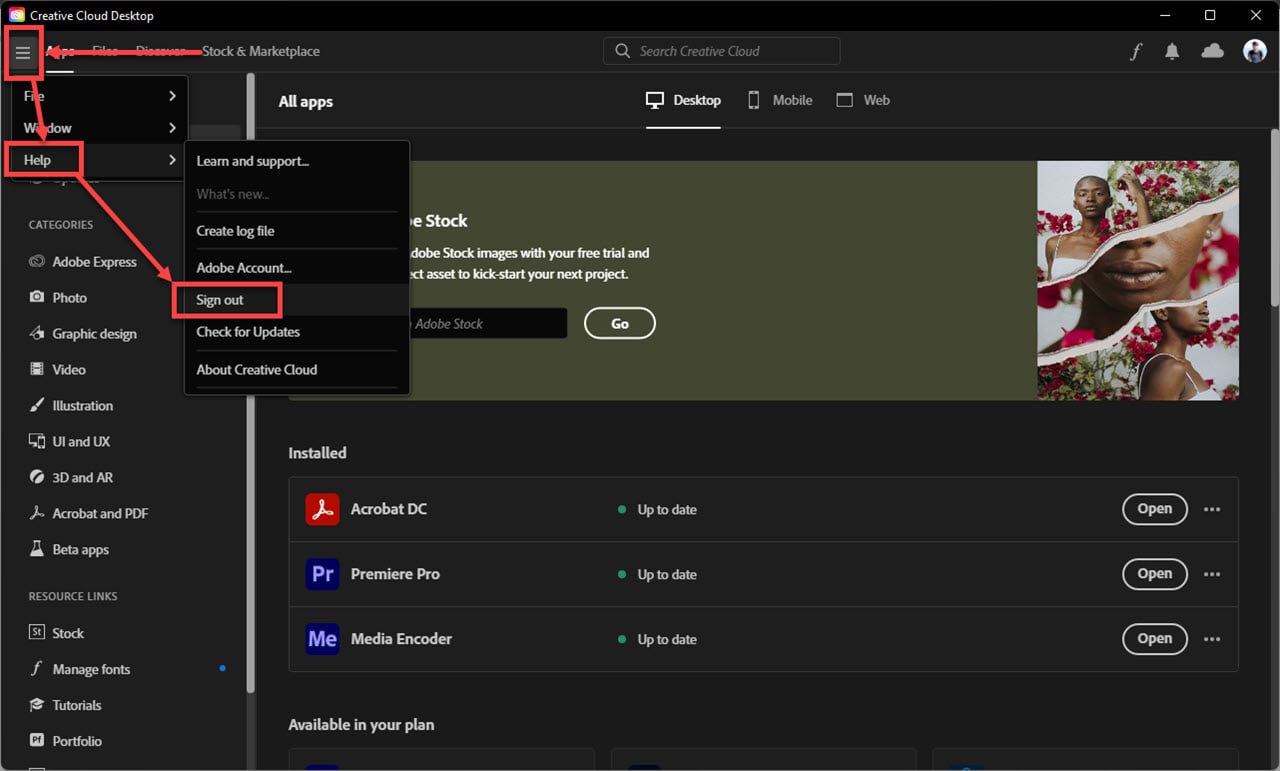
Task: Switch to the Web tab
Action: (863, 100)
